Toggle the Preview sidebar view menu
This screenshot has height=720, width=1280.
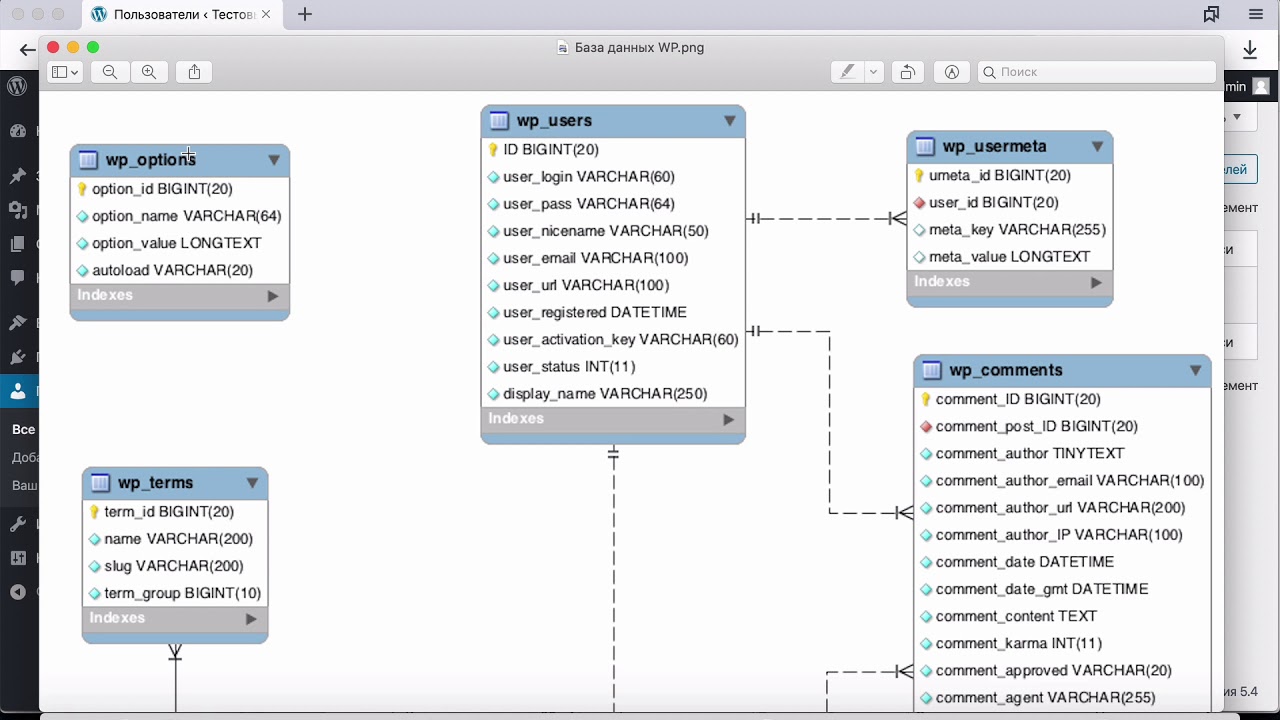65,72
